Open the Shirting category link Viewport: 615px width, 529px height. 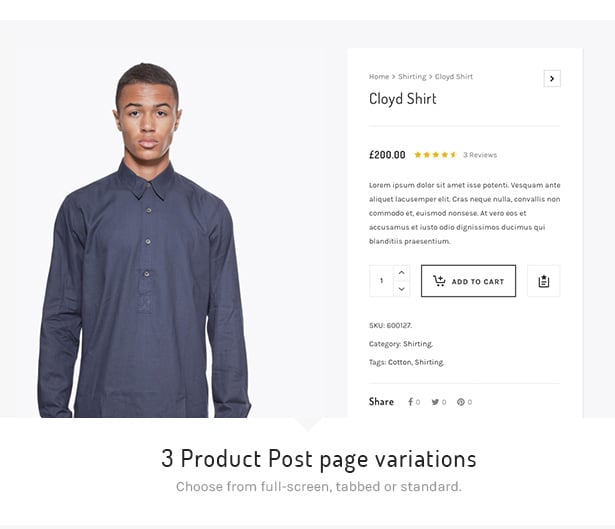click(x=418, y=344)
